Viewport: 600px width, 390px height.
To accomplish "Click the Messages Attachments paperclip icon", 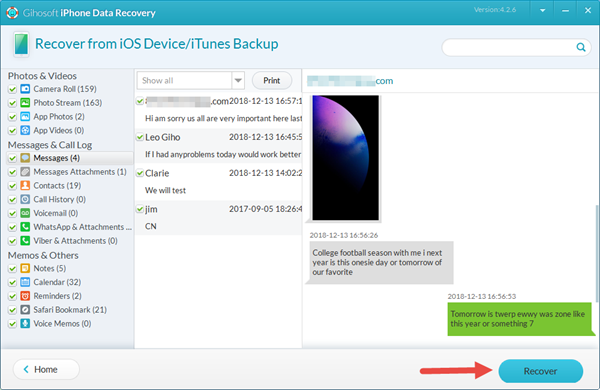I will (25, 171).
